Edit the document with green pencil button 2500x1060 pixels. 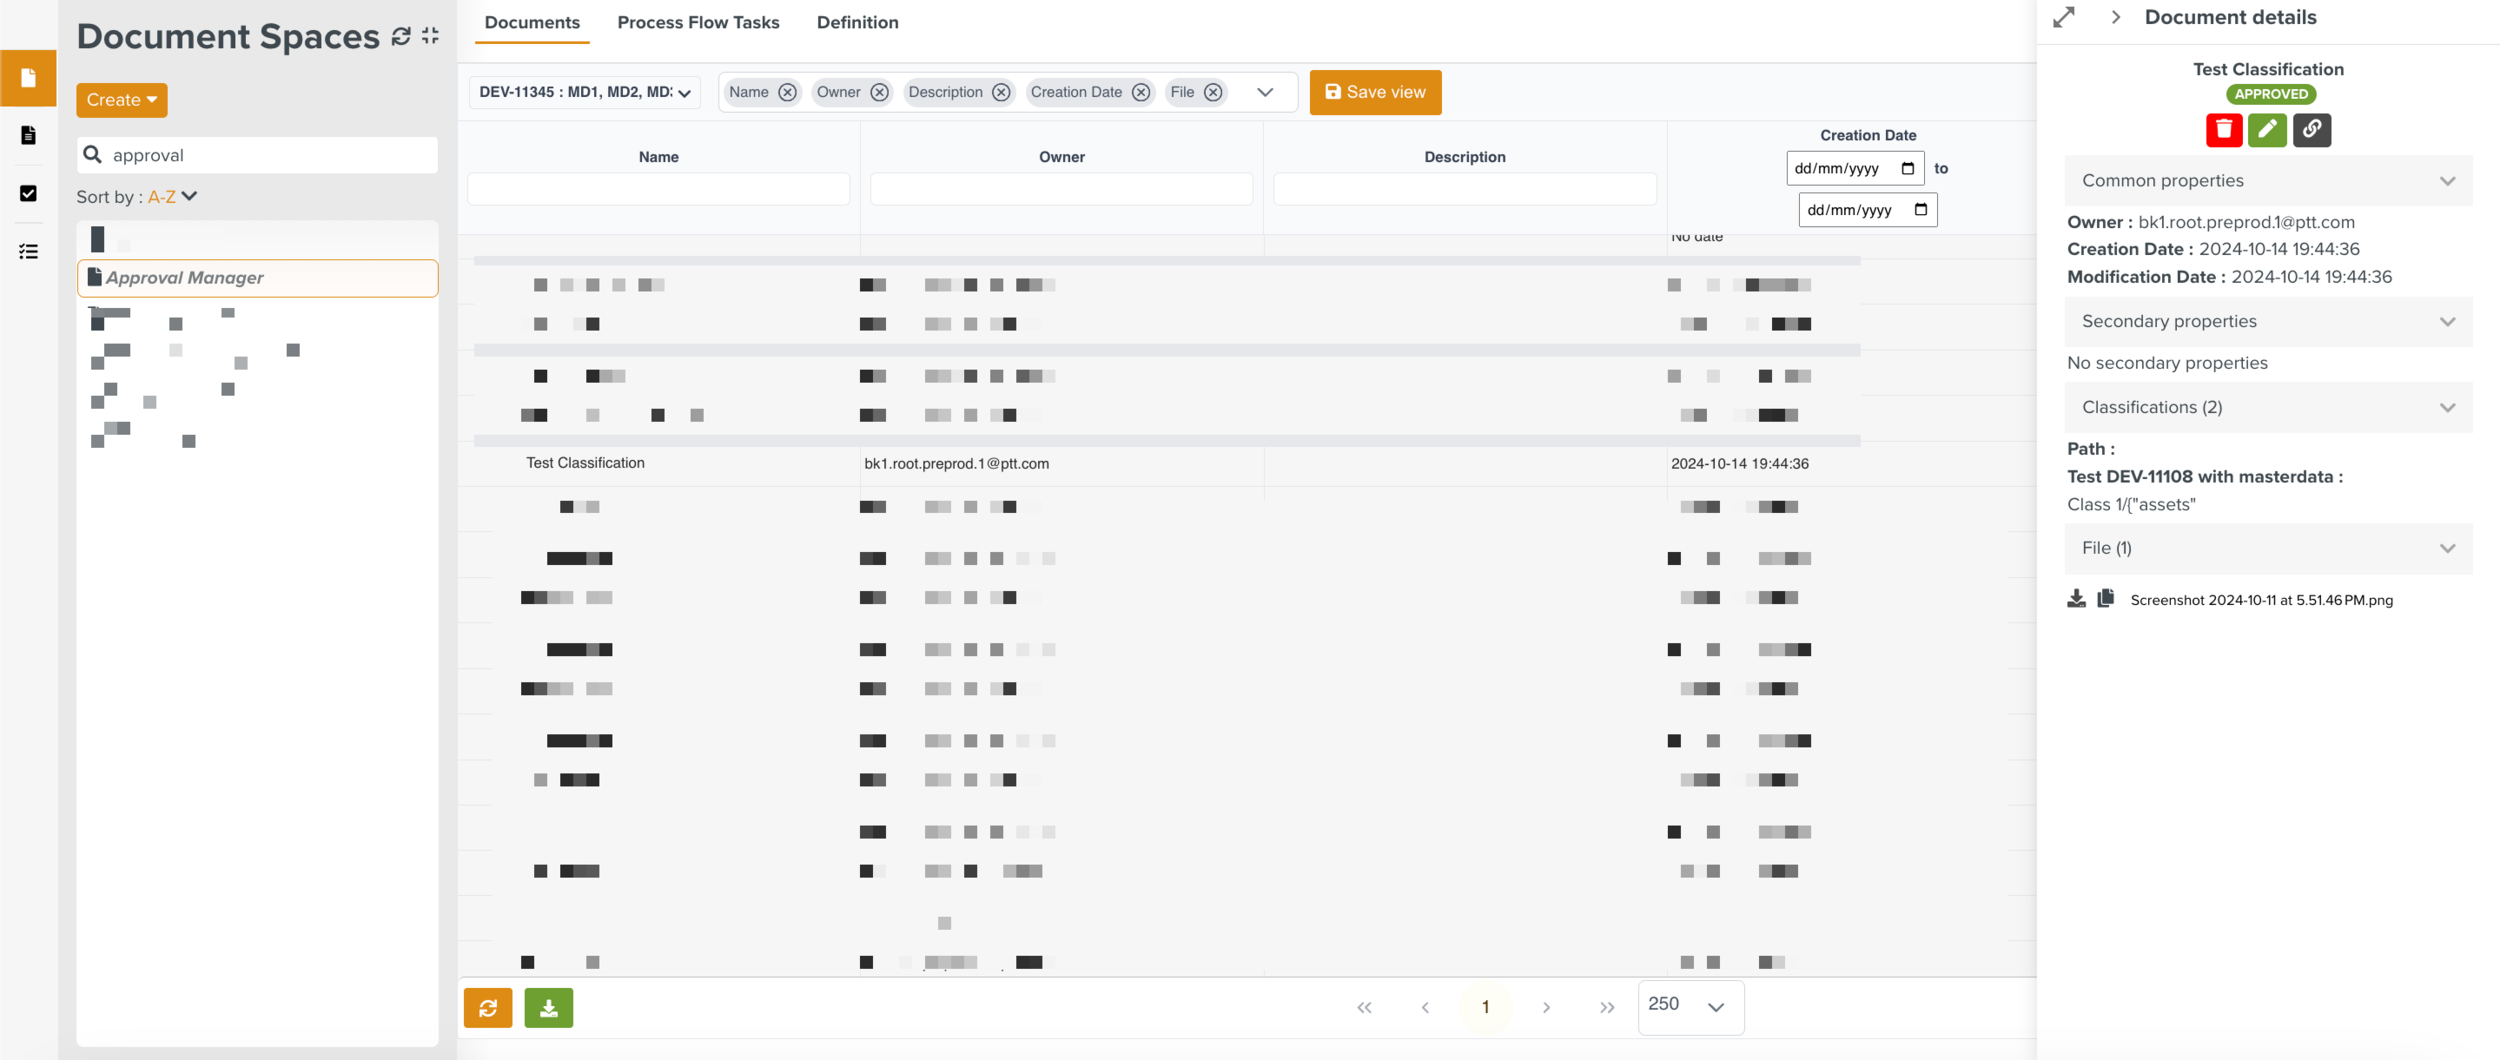tap(2267, 130)
